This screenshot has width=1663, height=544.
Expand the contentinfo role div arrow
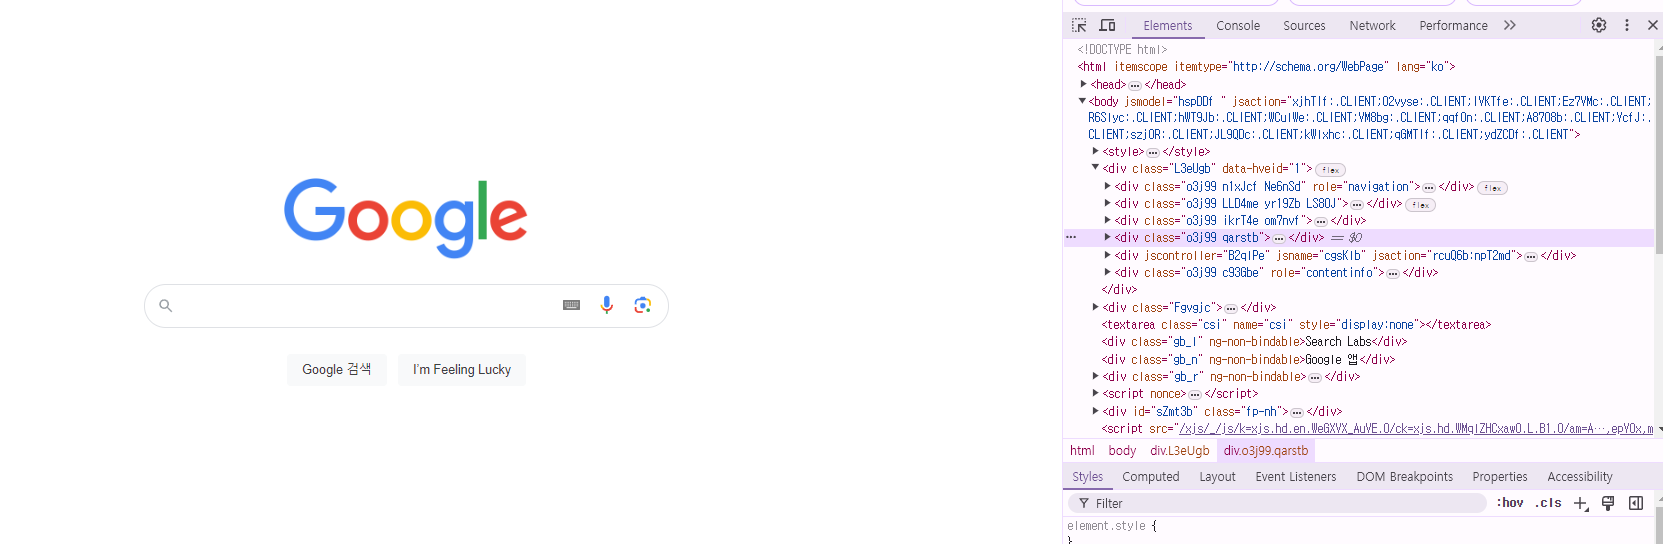pos(1108,272)
